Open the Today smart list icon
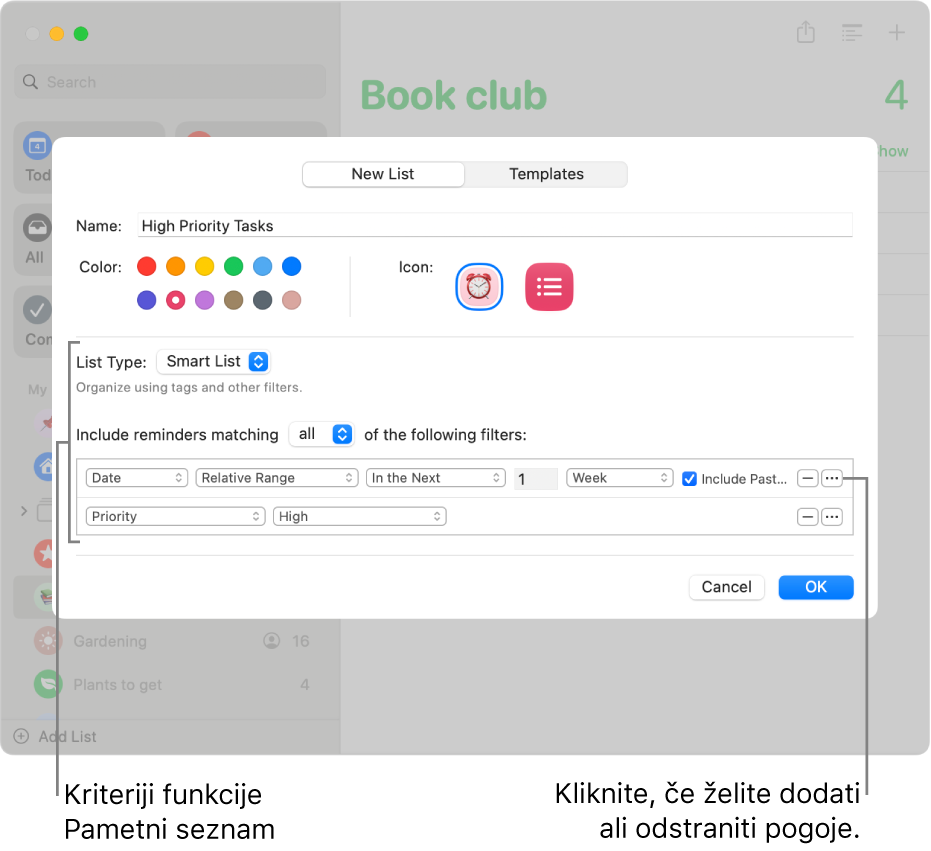The height and width of the screenshot is (851, 931). click(37, 145)
